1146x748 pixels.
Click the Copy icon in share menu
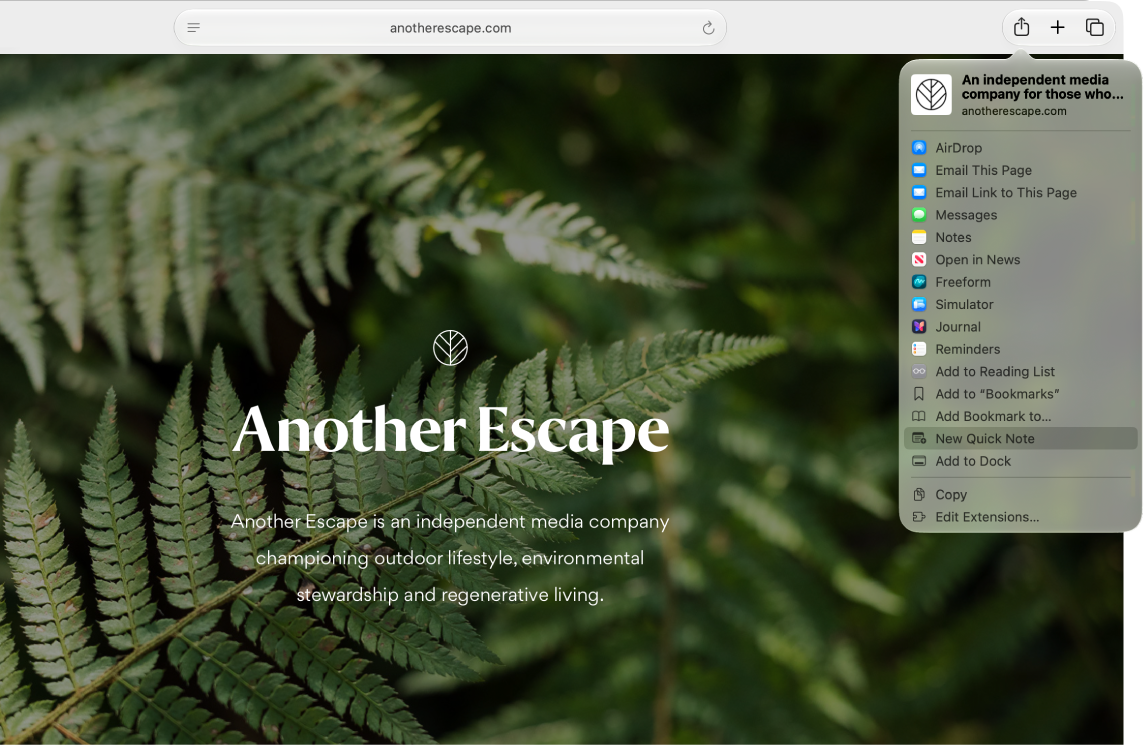pyautogui.click(x=921, y=496)
